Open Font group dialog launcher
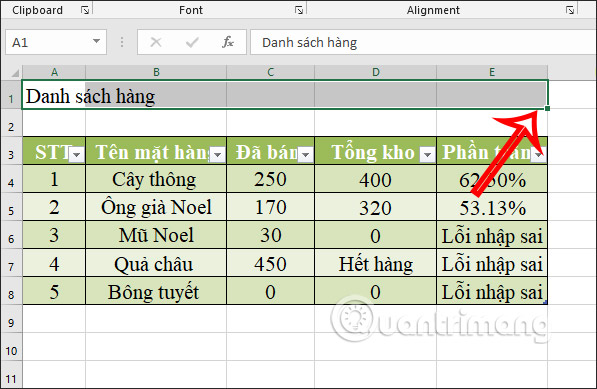 pos(299,10)
